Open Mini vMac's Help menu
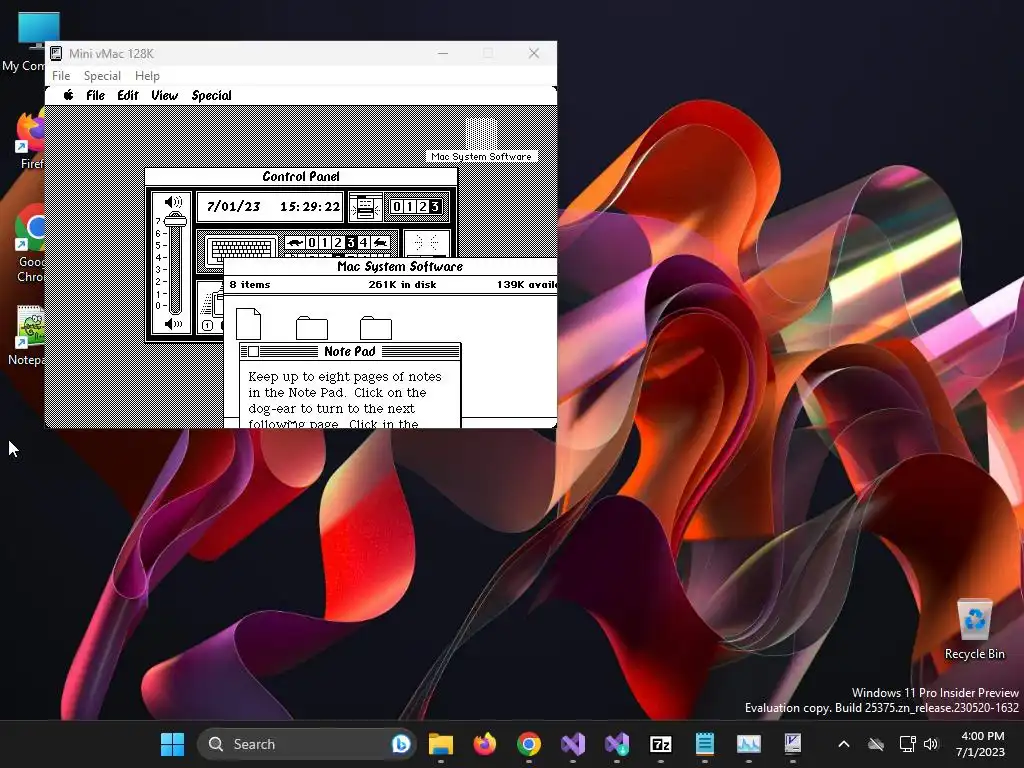This screenshot has height=768, width=1024. (x=147, y=76)
